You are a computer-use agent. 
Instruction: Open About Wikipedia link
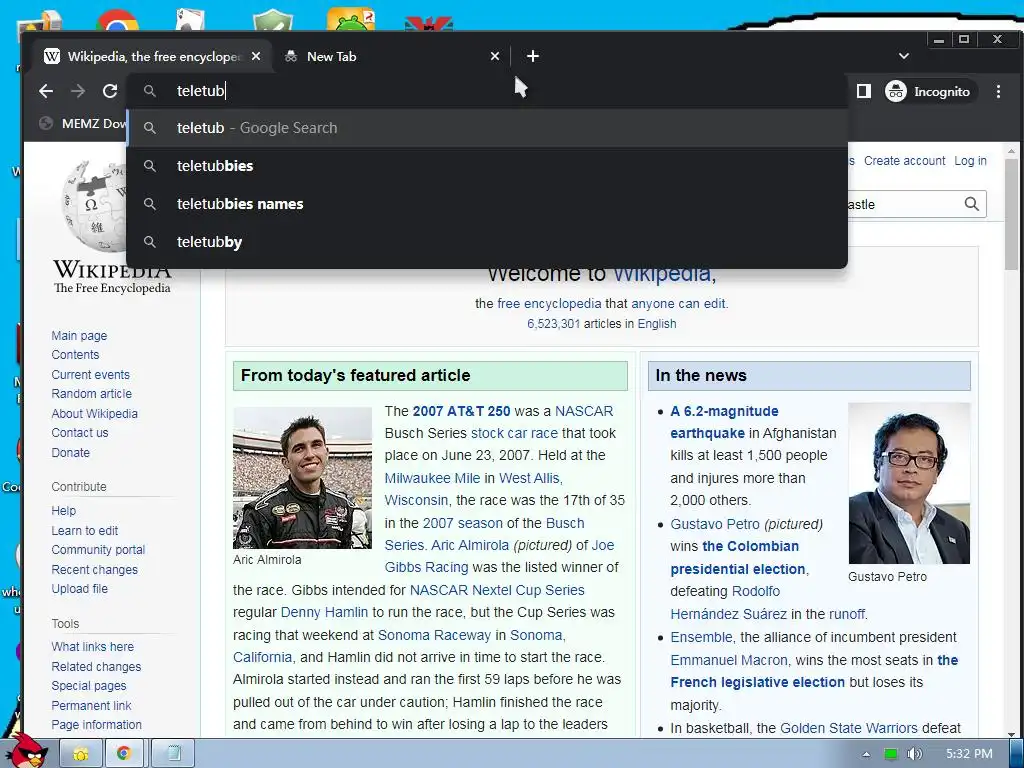[x=94, y=413]
